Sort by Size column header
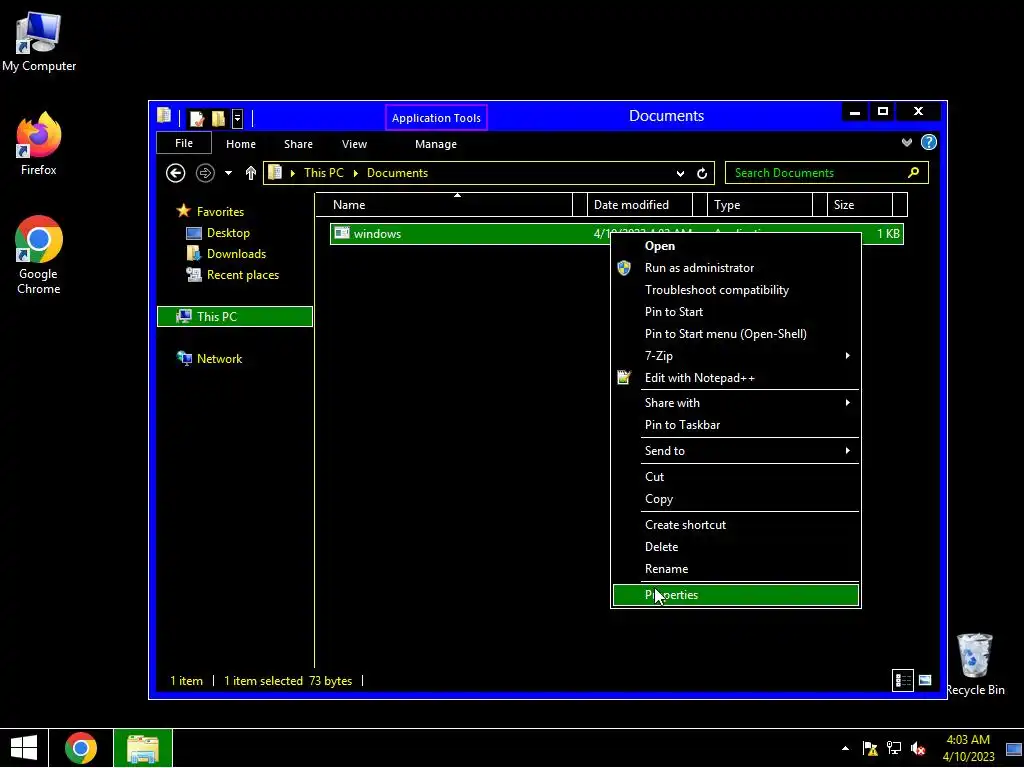Screen dimensions: 1024x768 tap(860, 204)
